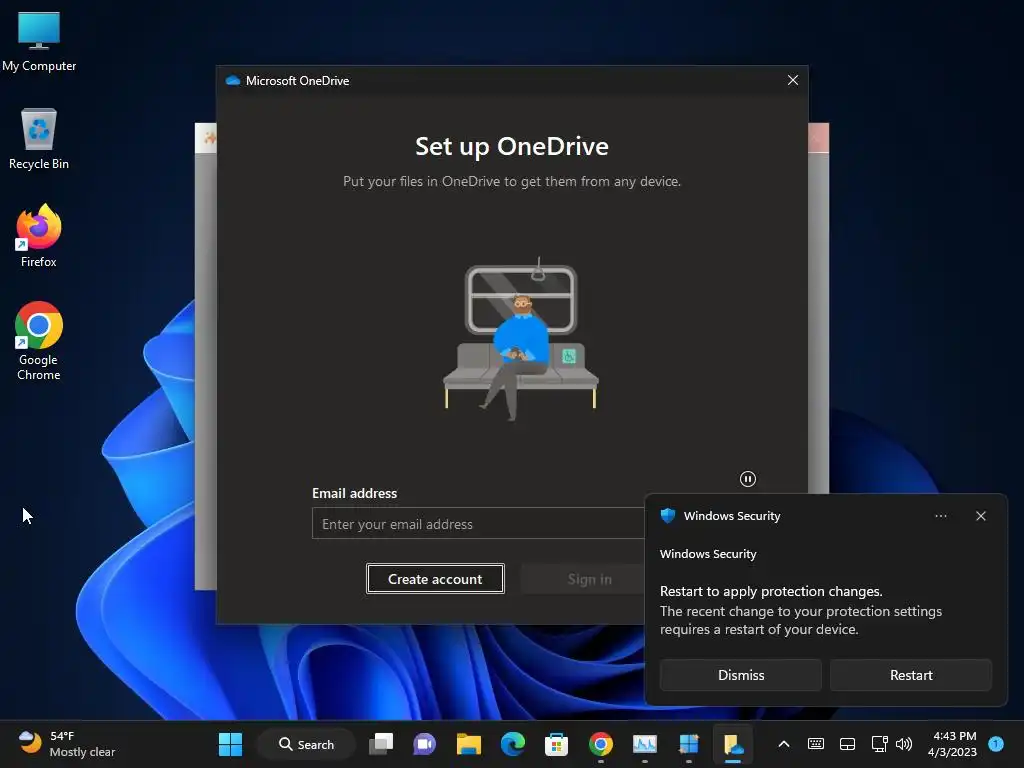Open the volume speaker tray icon
Image resolution: width=1024 pixels, height=768 pixels.
(904, 744)
